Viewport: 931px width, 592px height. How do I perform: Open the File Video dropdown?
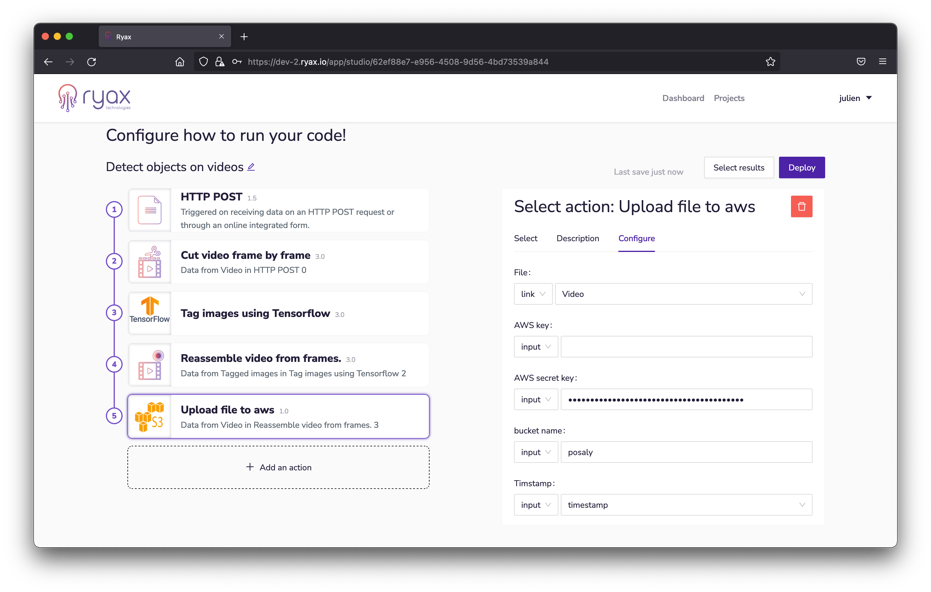click(684, 294)
